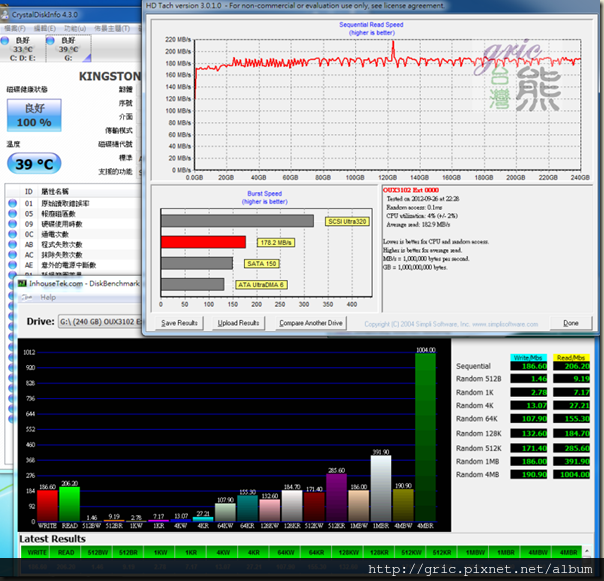Click the status circle of attribute 09
Image resolution: width=604 pixels, height=581 pixels.
click(12, 224)
